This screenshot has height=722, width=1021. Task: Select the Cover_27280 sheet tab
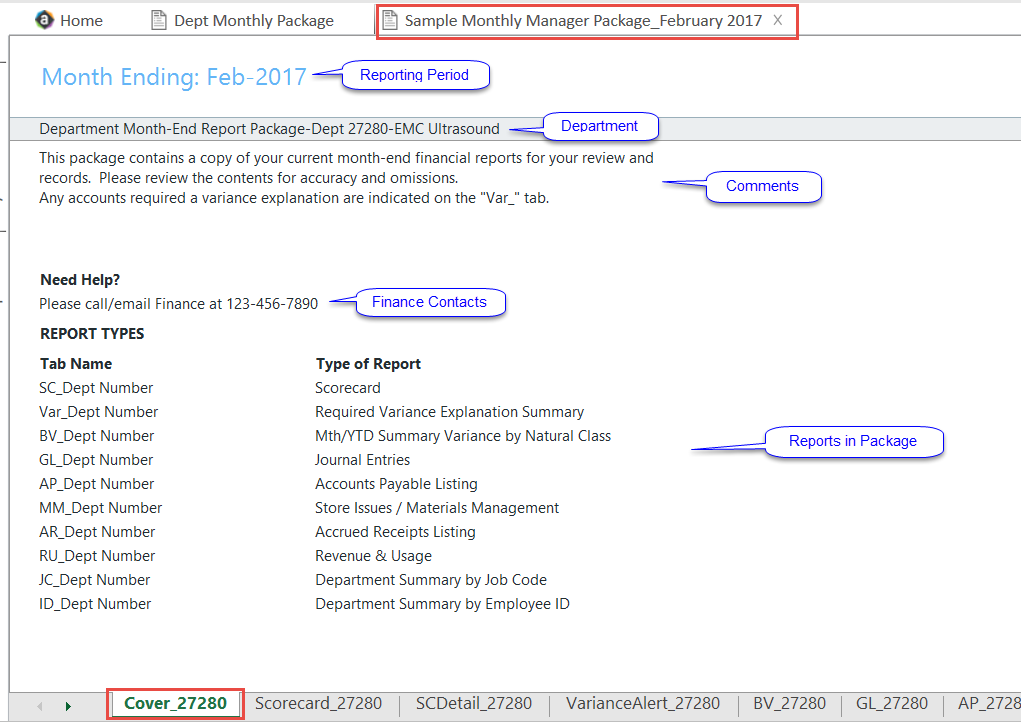[x=175, y=703]
